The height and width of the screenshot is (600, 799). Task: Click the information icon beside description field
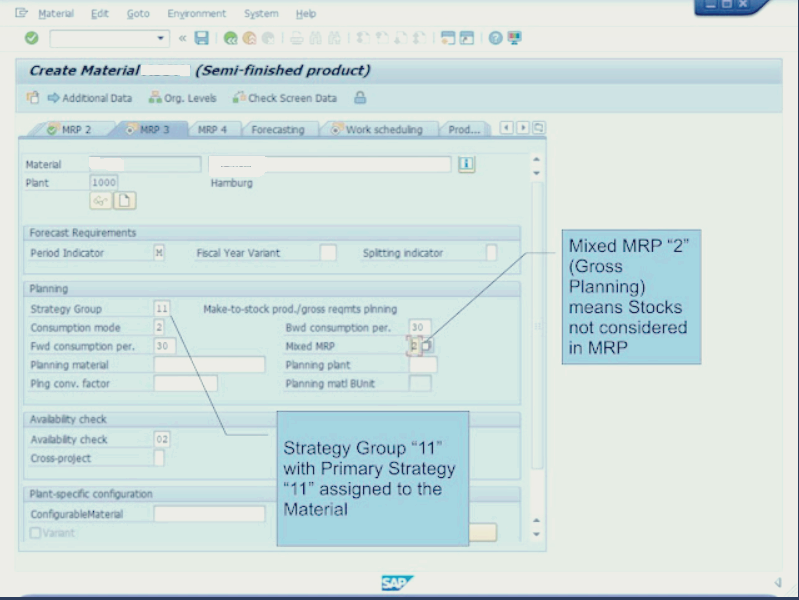coord(466,164)
